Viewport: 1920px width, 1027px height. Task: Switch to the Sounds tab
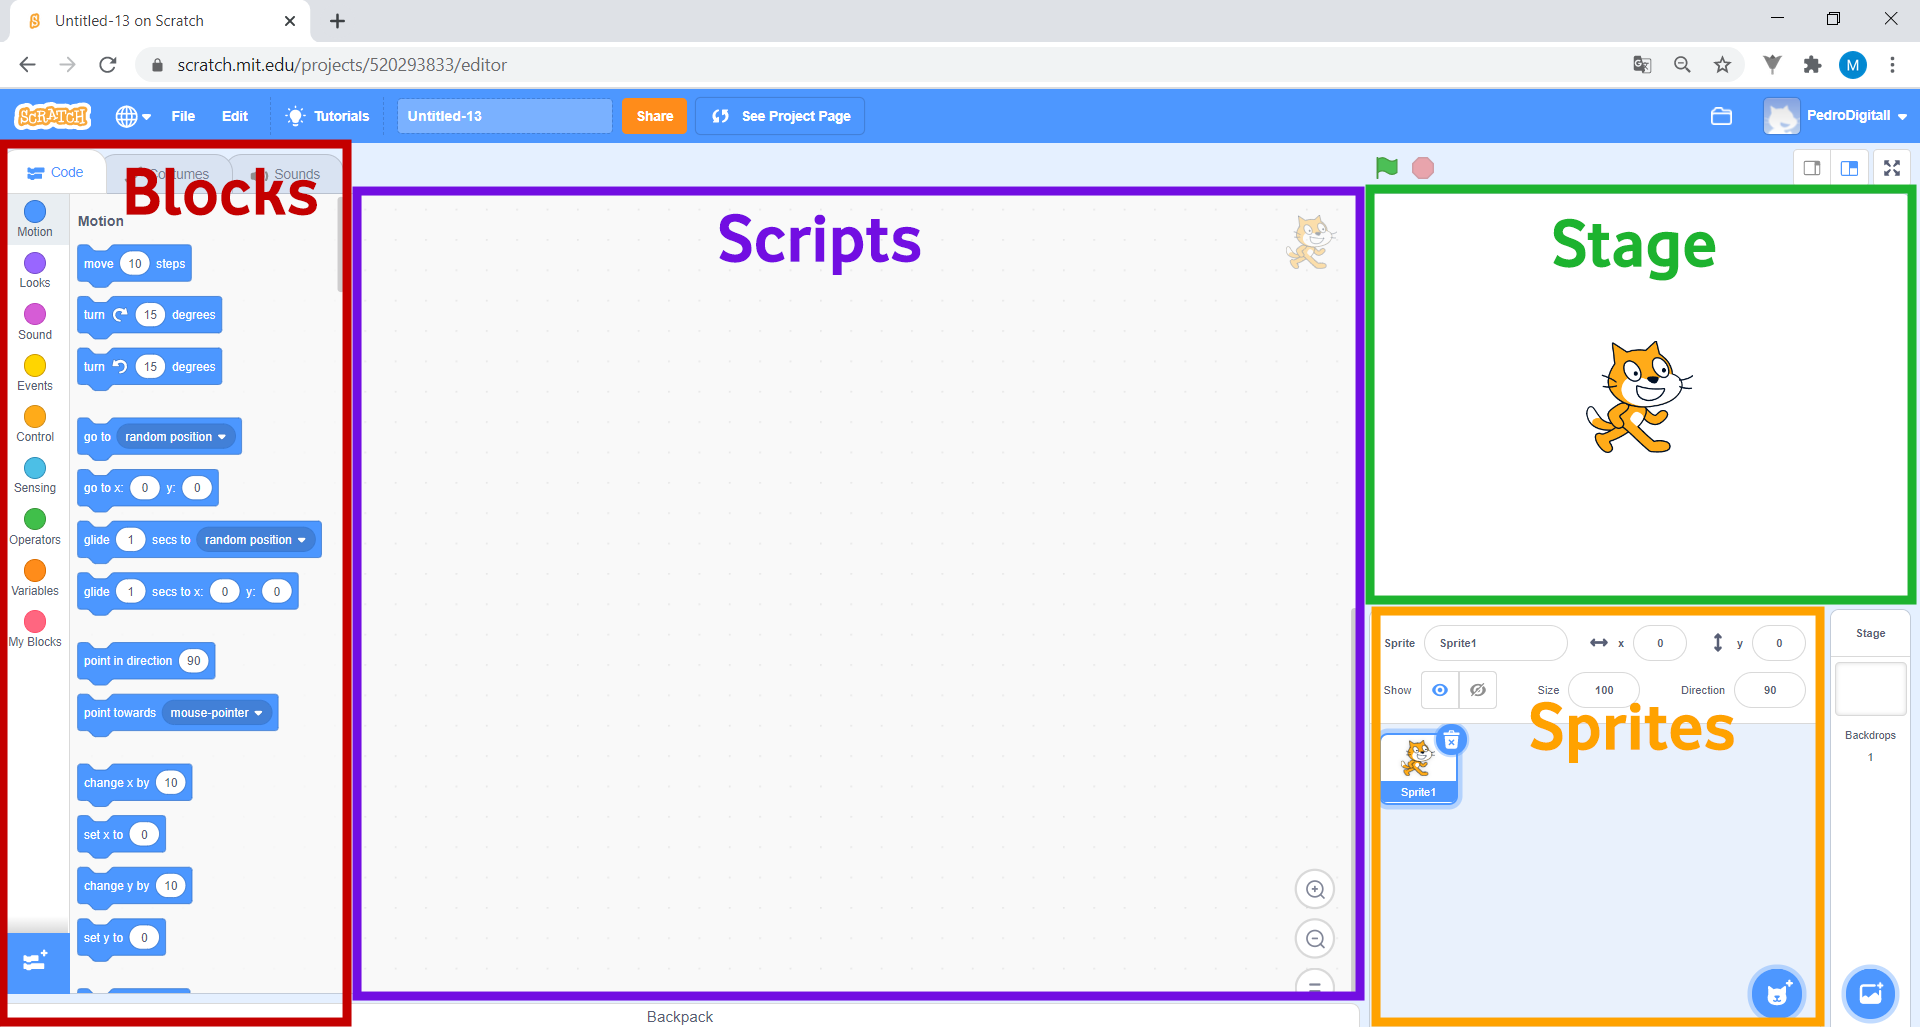(286, 174)
